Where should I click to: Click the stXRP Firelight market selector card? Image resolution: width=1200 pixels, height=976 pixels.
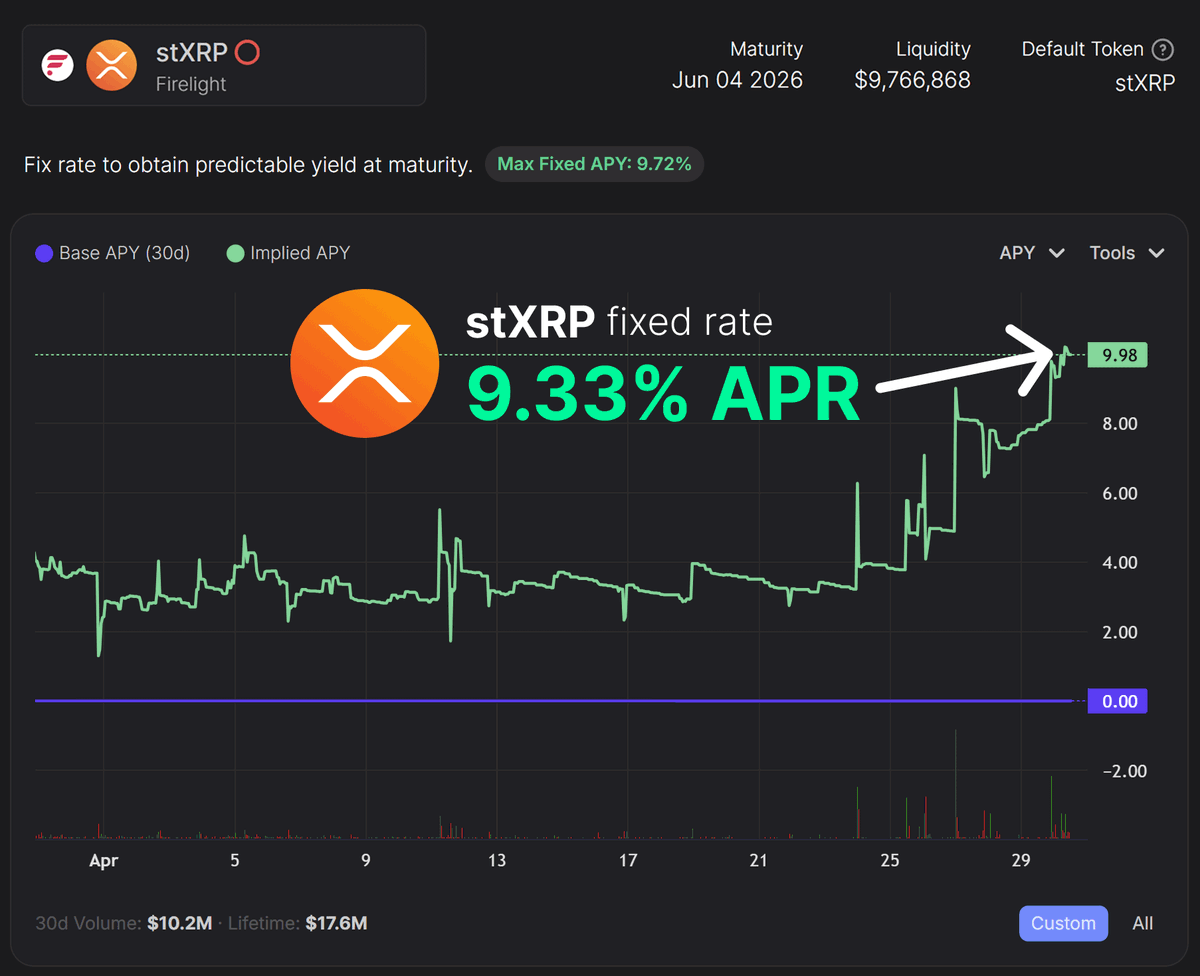pos(224,66)
